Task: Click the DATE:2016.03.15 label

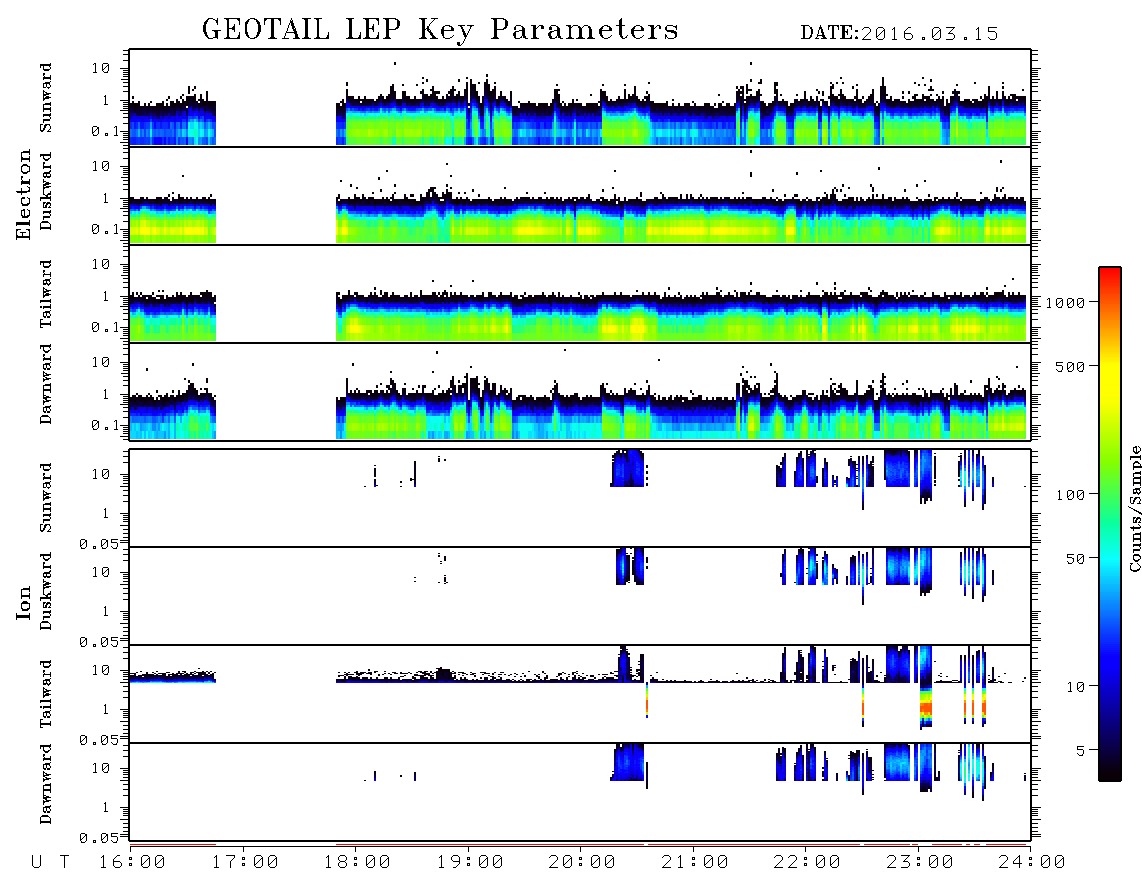Action: (x=899, y=33)
